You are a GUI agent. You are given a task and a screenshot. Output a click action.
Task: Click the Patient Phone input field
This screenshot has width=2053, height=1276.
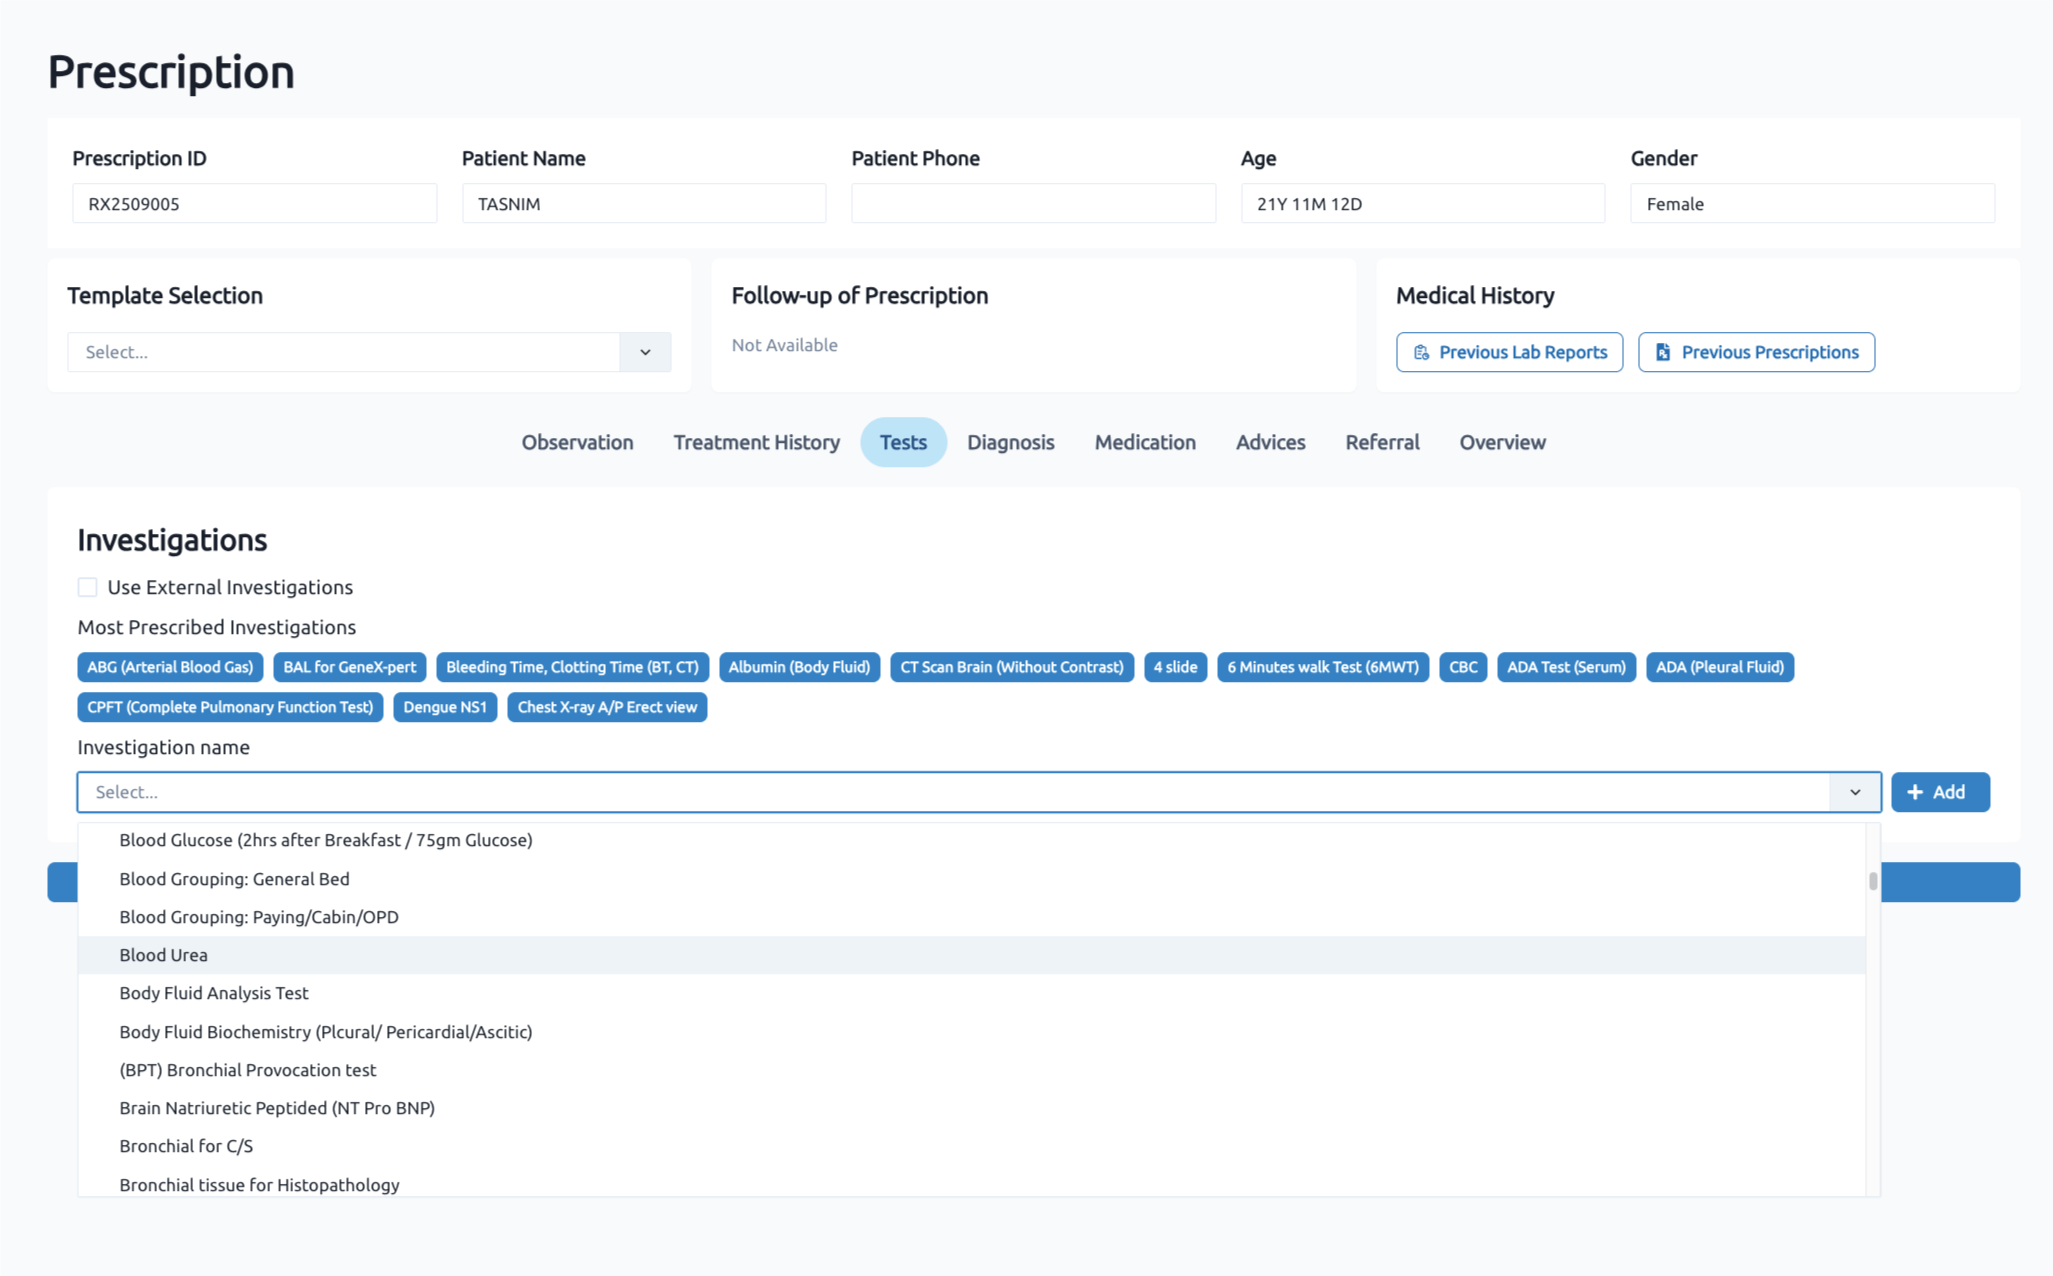1033,204
